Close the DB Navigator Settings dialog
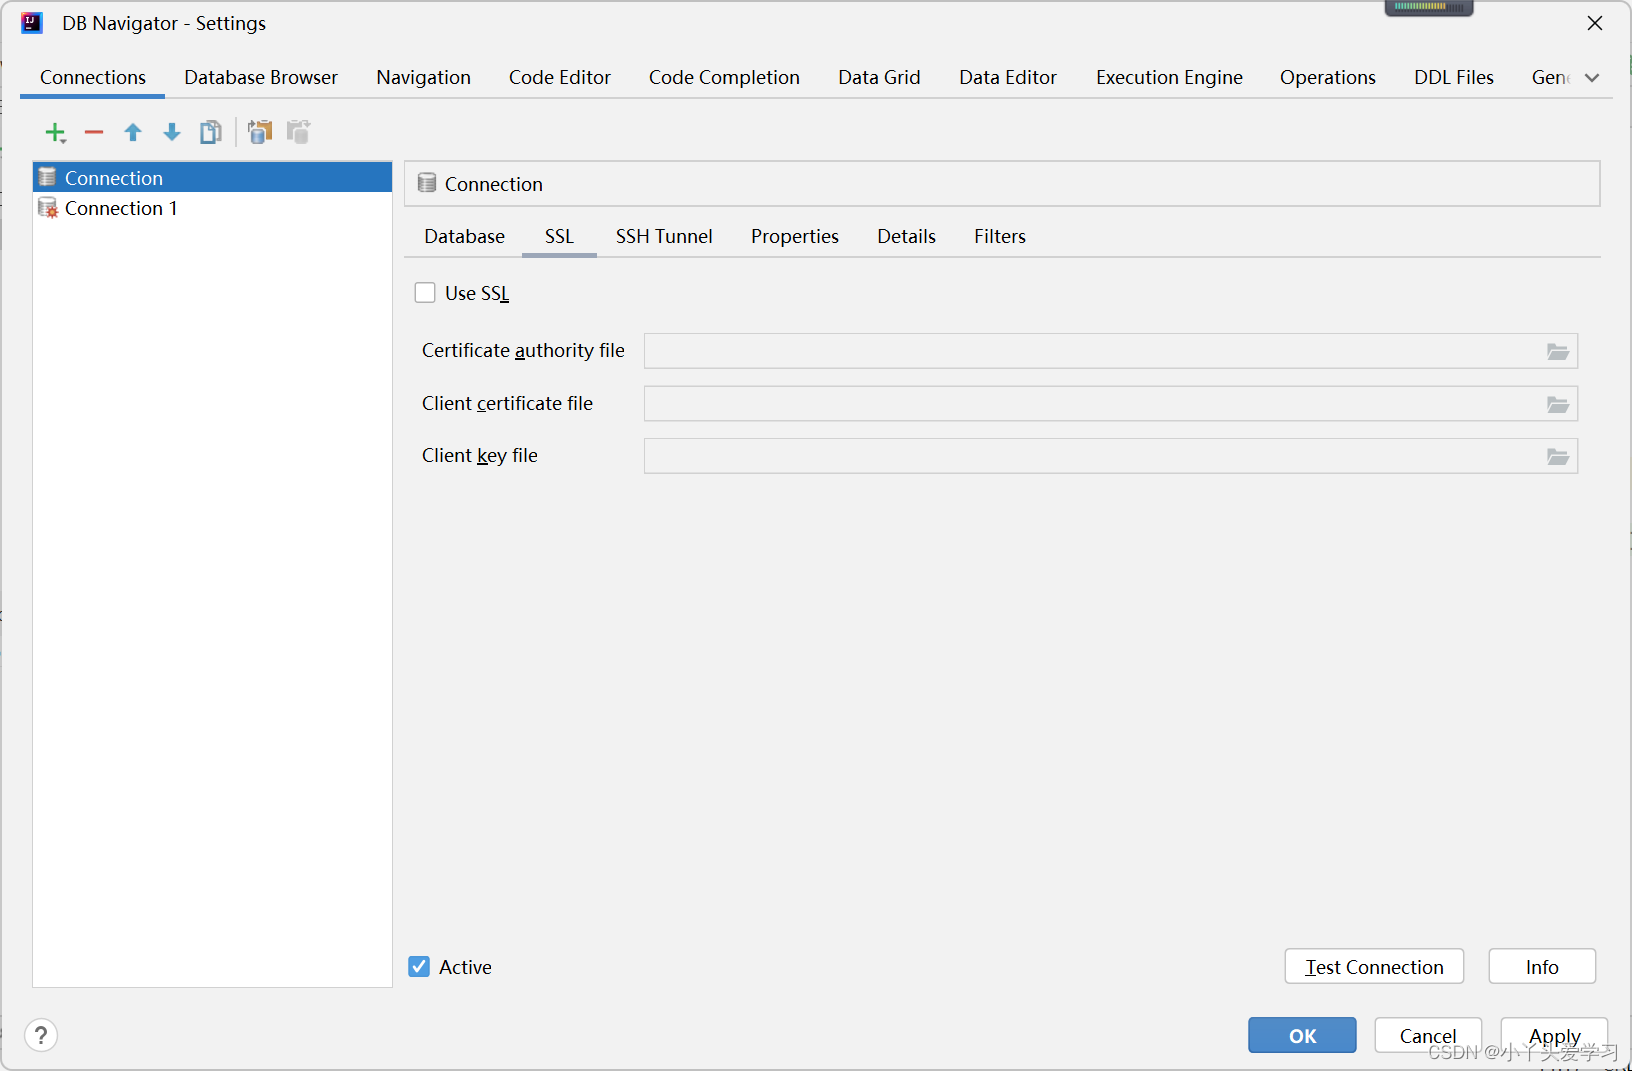Image resolution: width=1632 pixels, height=1071 pixels. click(x=1595, y=23)
